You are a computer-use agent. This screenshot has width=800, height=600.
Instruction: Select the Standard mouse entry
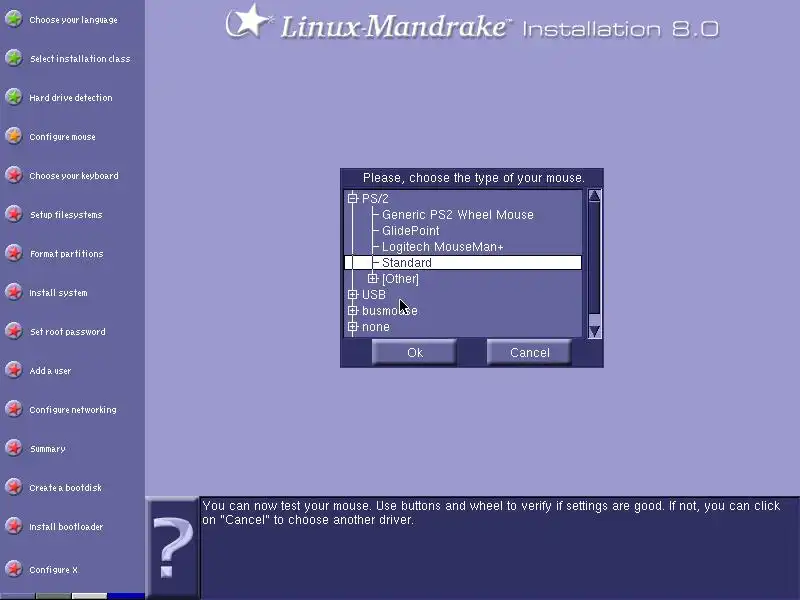pos(463,262)
